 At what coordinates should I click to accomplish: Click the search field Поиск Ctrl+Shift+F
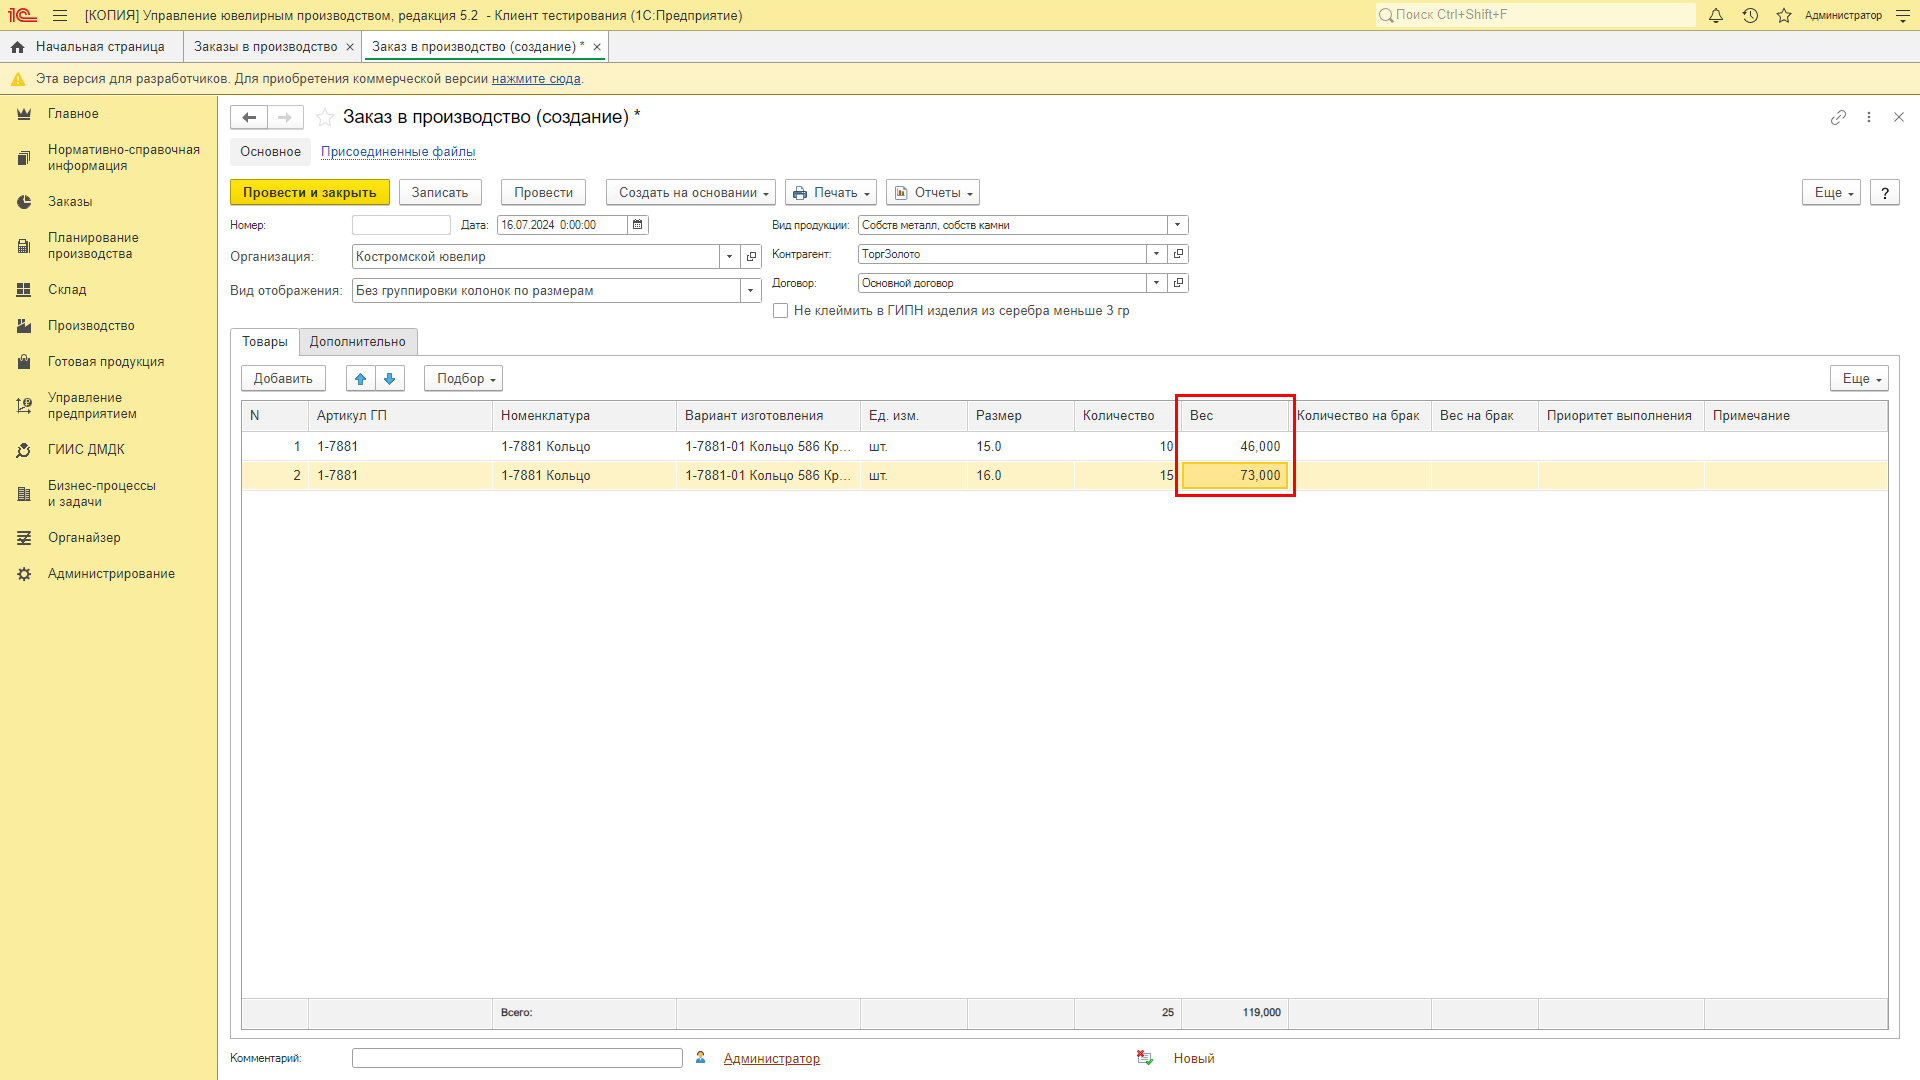pyautogui.click(x=1535, y=15)
